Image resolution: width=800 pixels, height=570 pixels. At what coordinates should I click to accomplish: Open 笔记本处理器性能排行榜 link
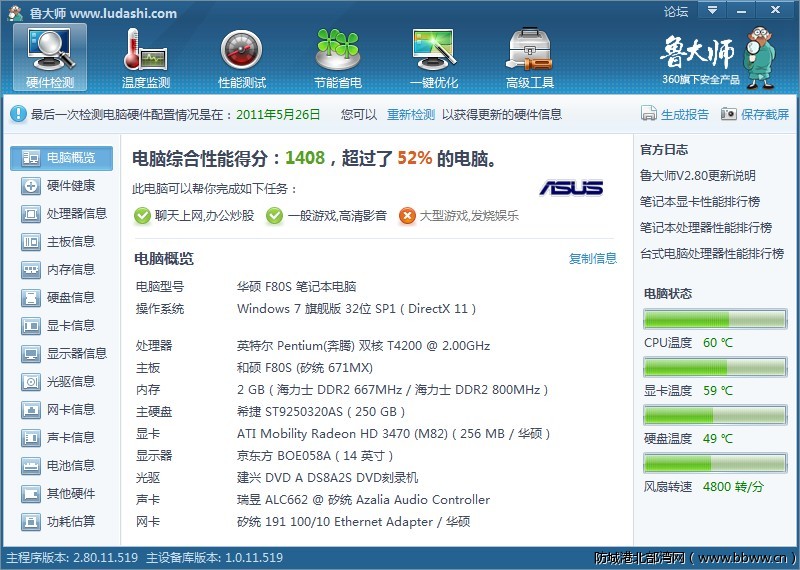click(x=706, y=228)
